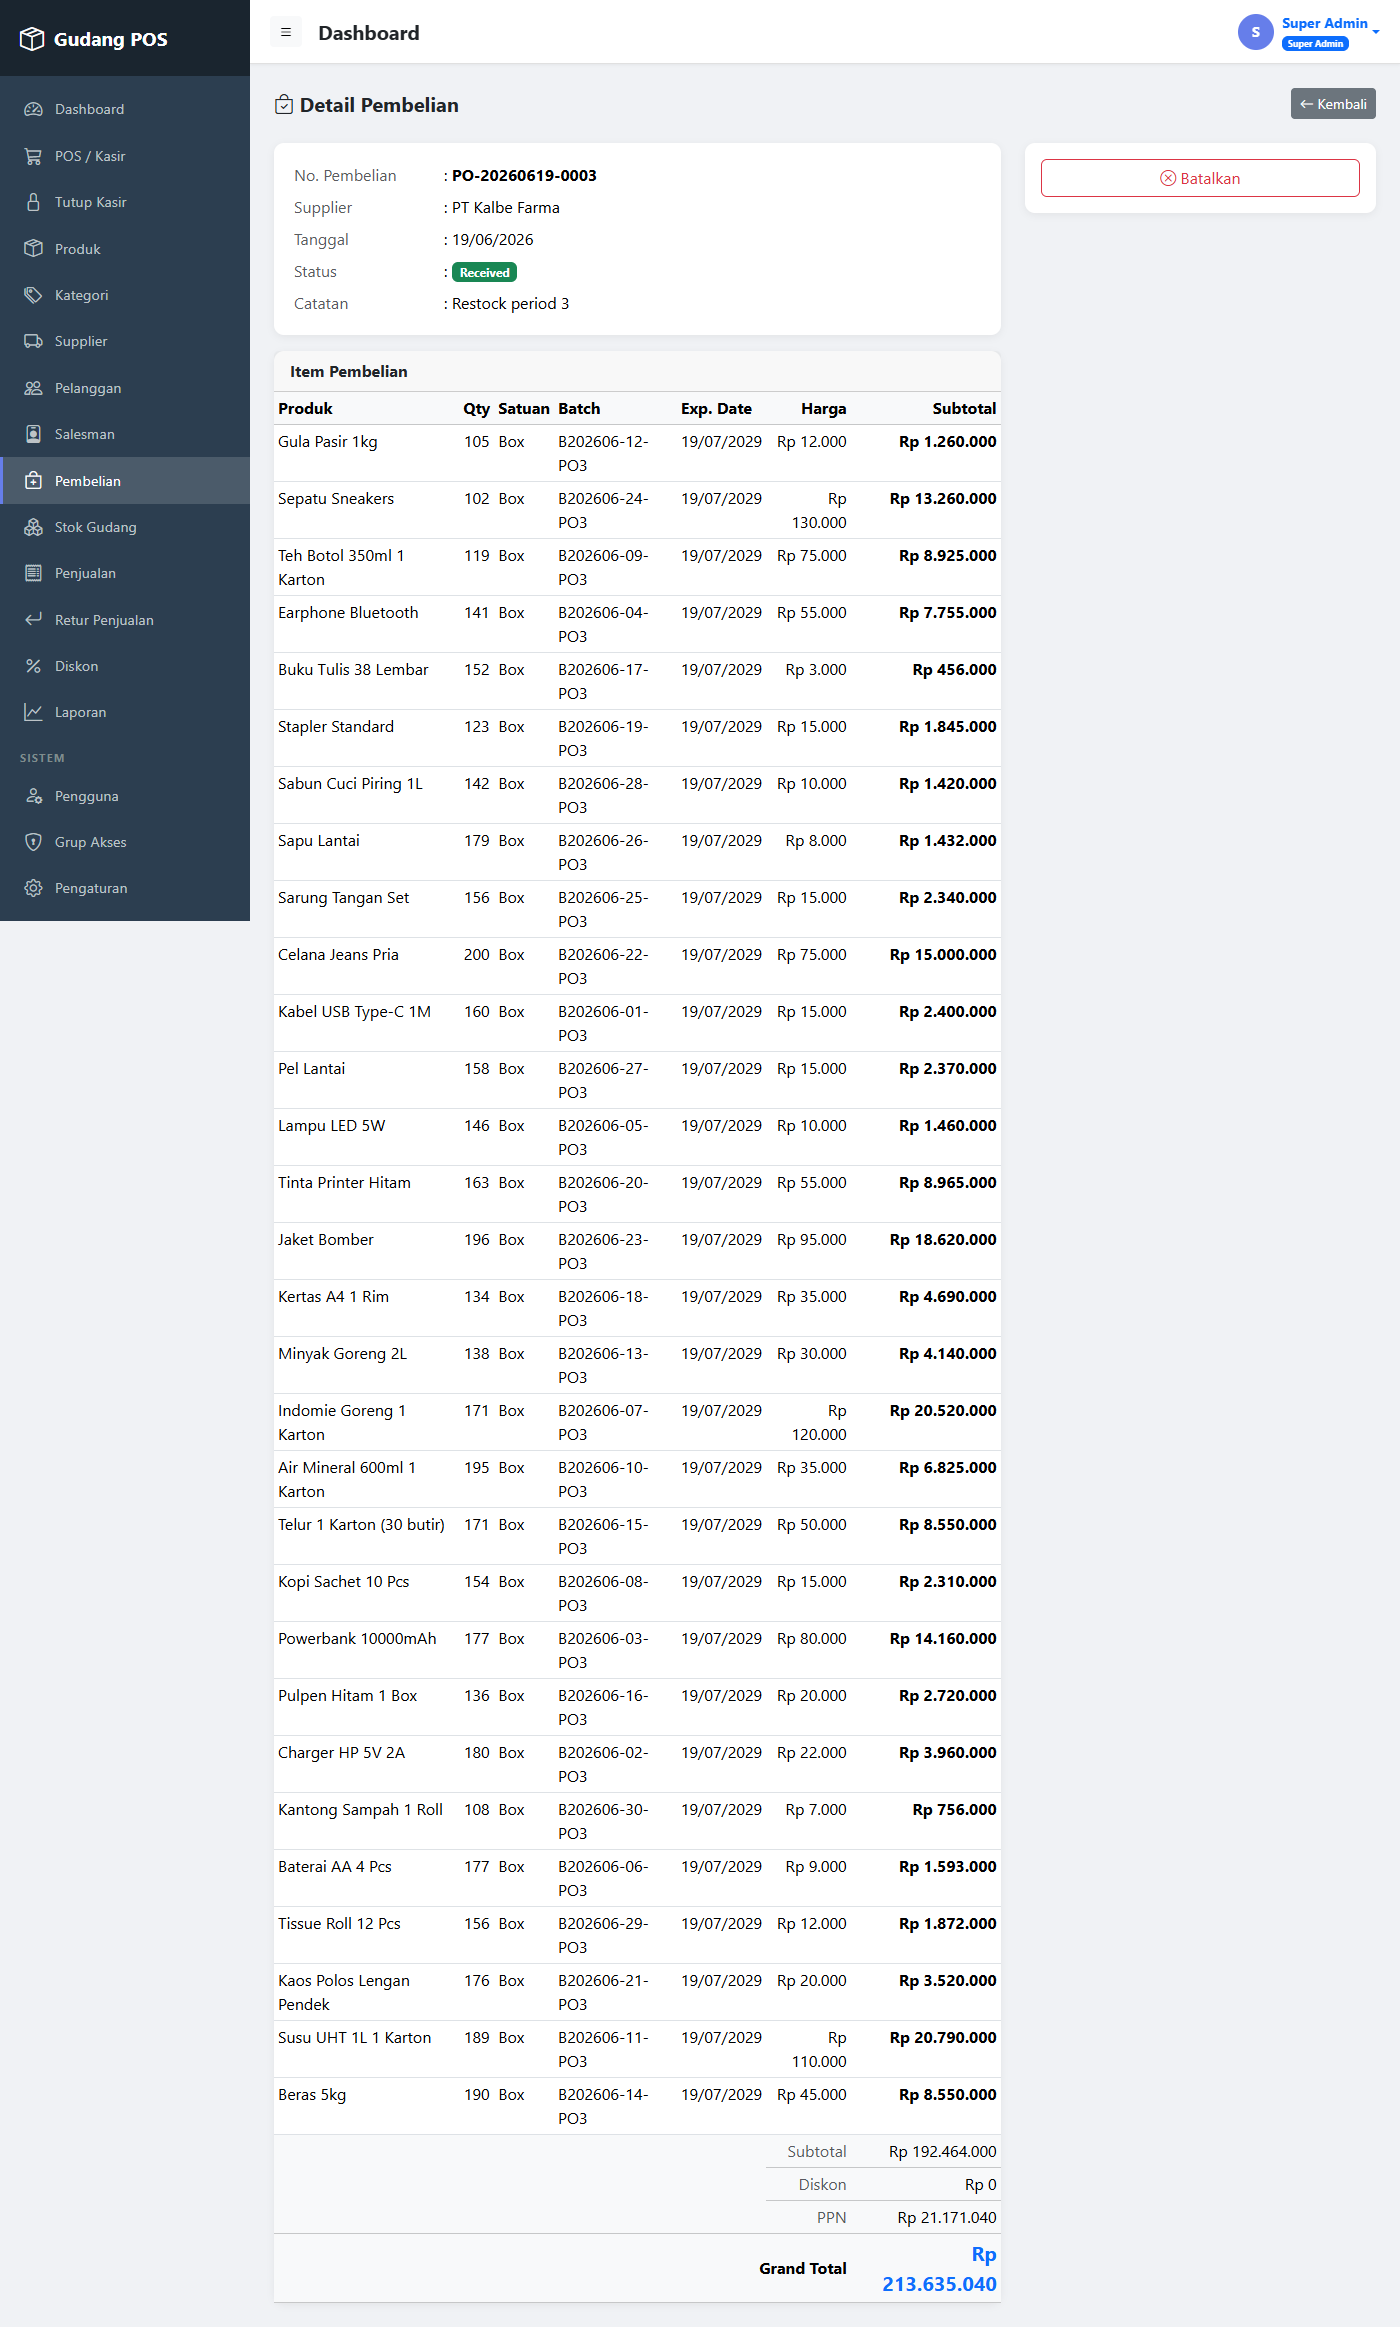Open the Produk box icon
Viewport: 1400px width, 2327px height.
pos(33,249)
